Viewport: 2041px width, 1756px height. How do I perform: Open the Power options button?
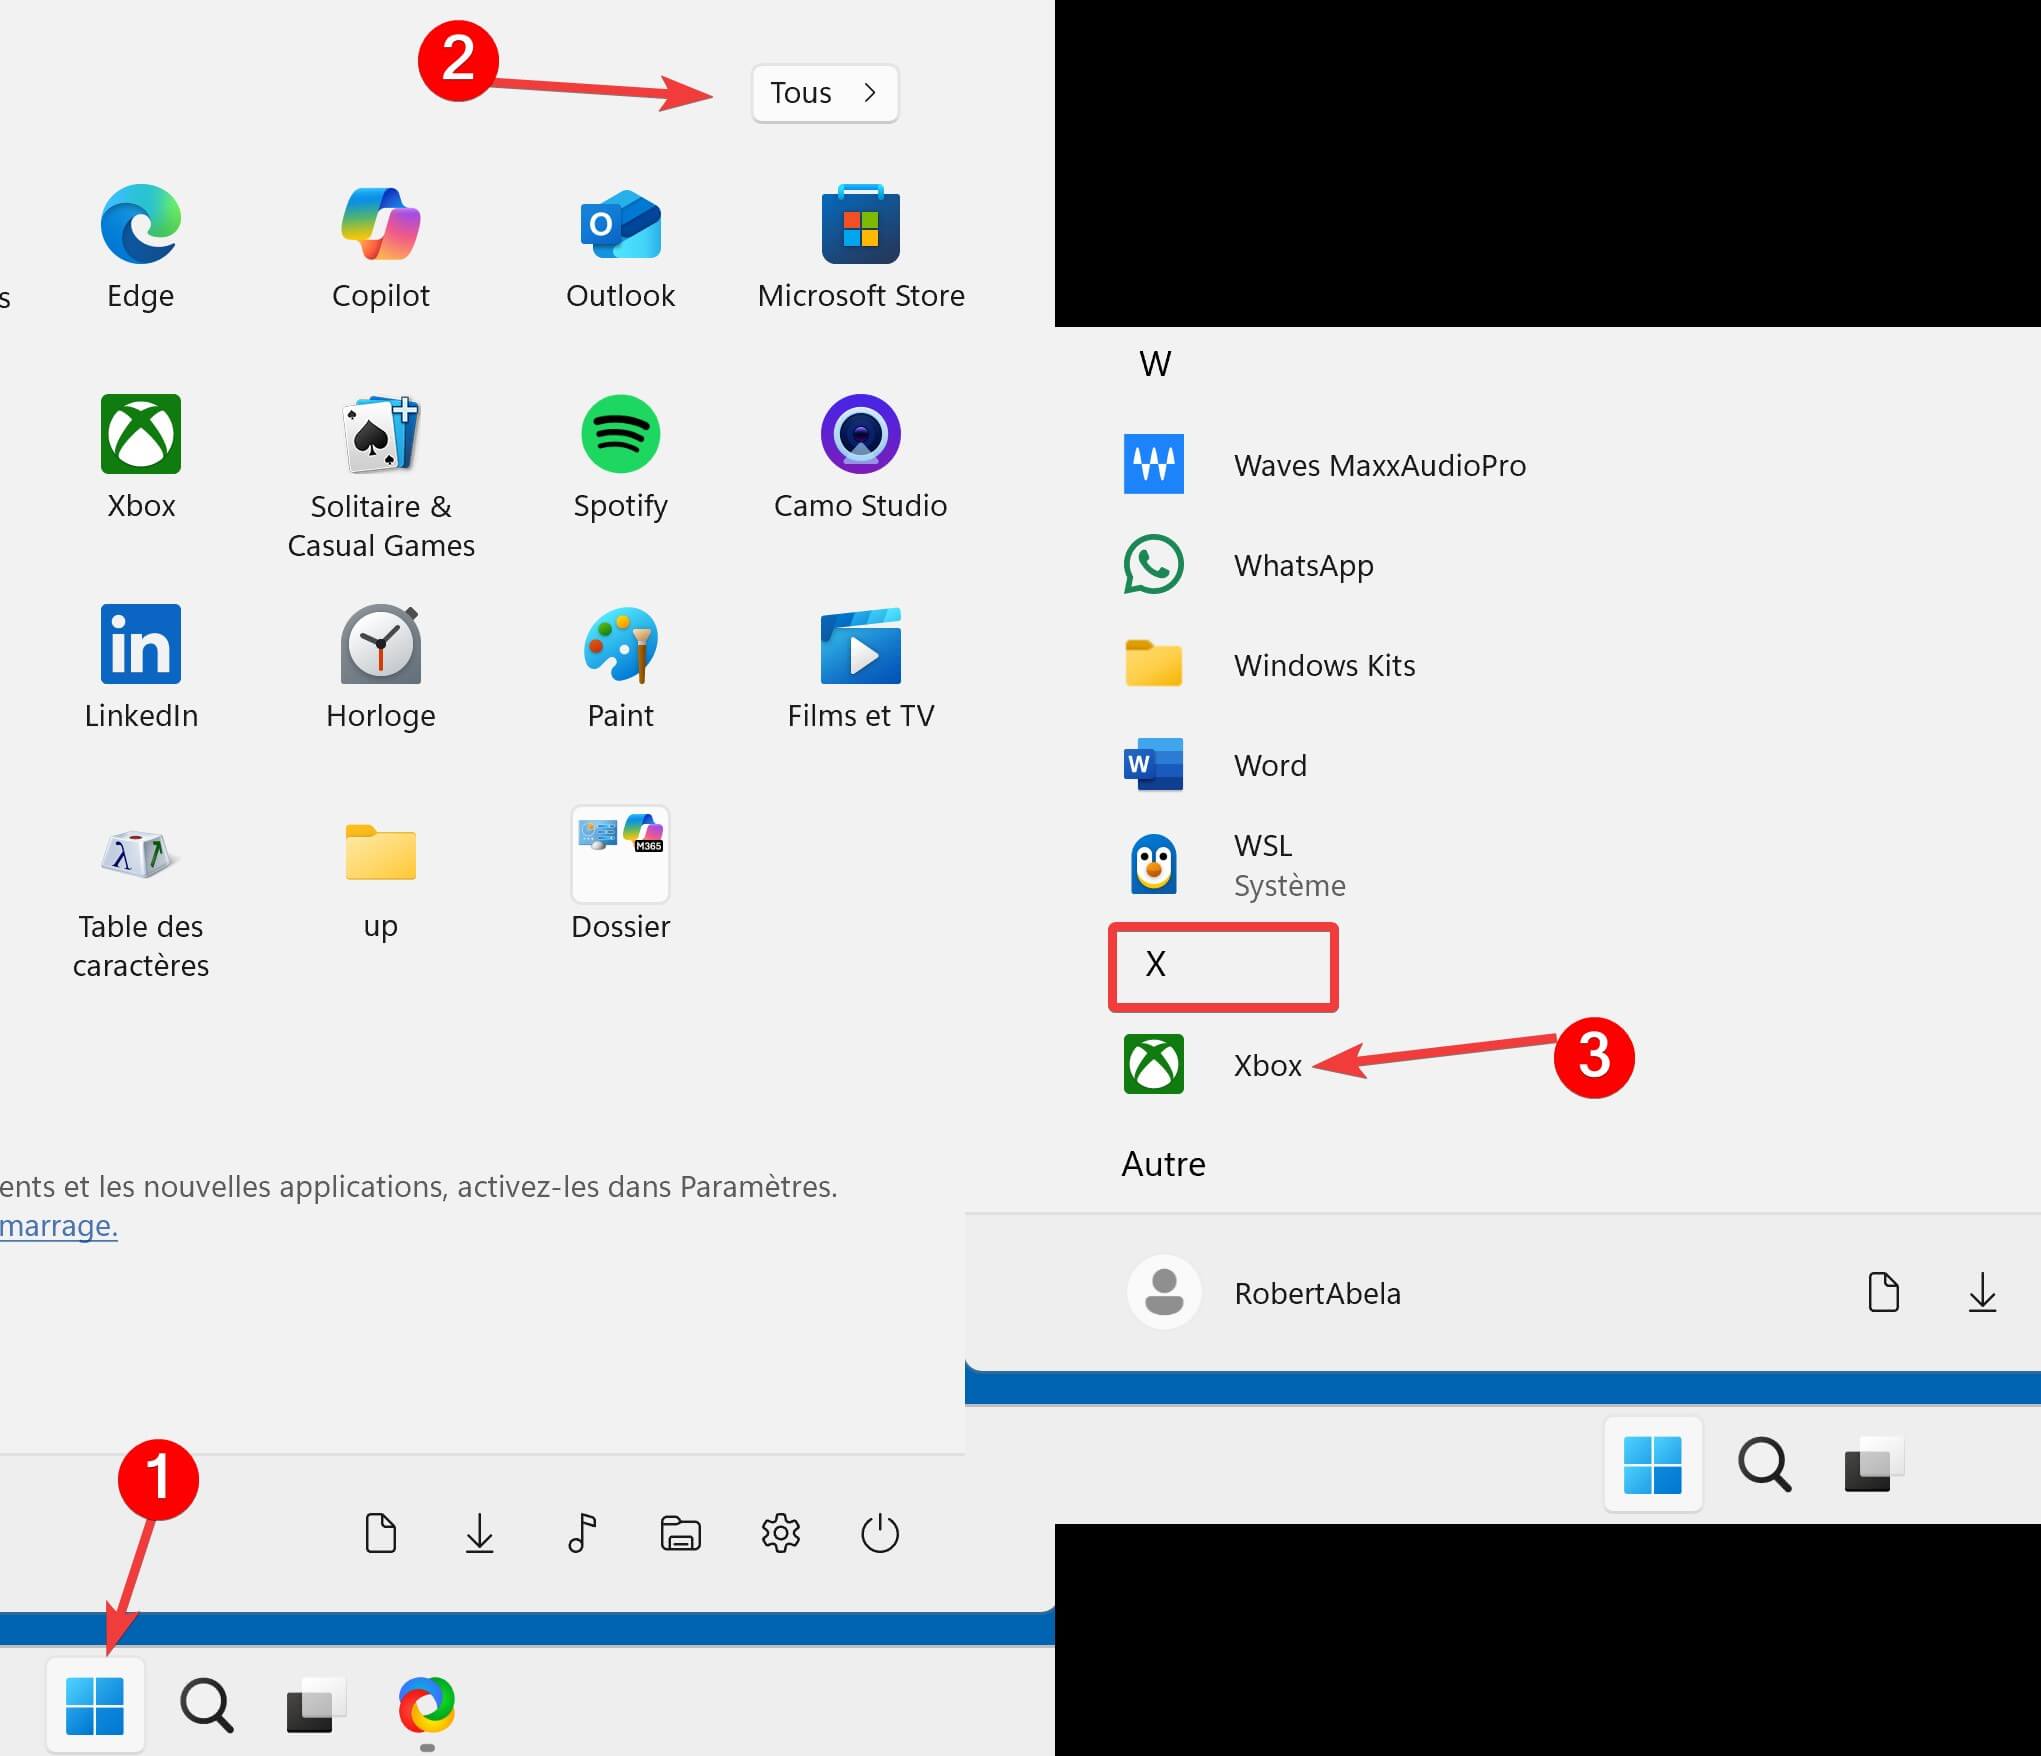point(880,1533)
